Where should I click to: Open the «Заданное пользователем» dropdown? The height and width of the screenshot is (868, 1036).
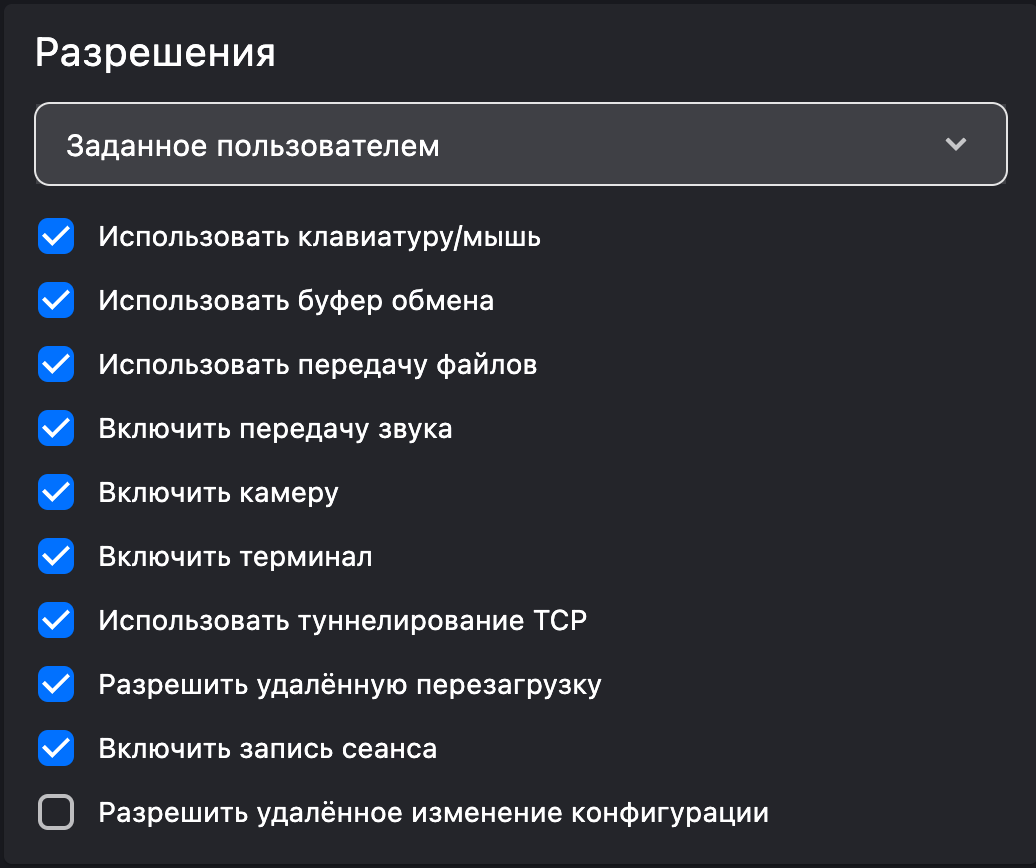[x=520, y=144]
